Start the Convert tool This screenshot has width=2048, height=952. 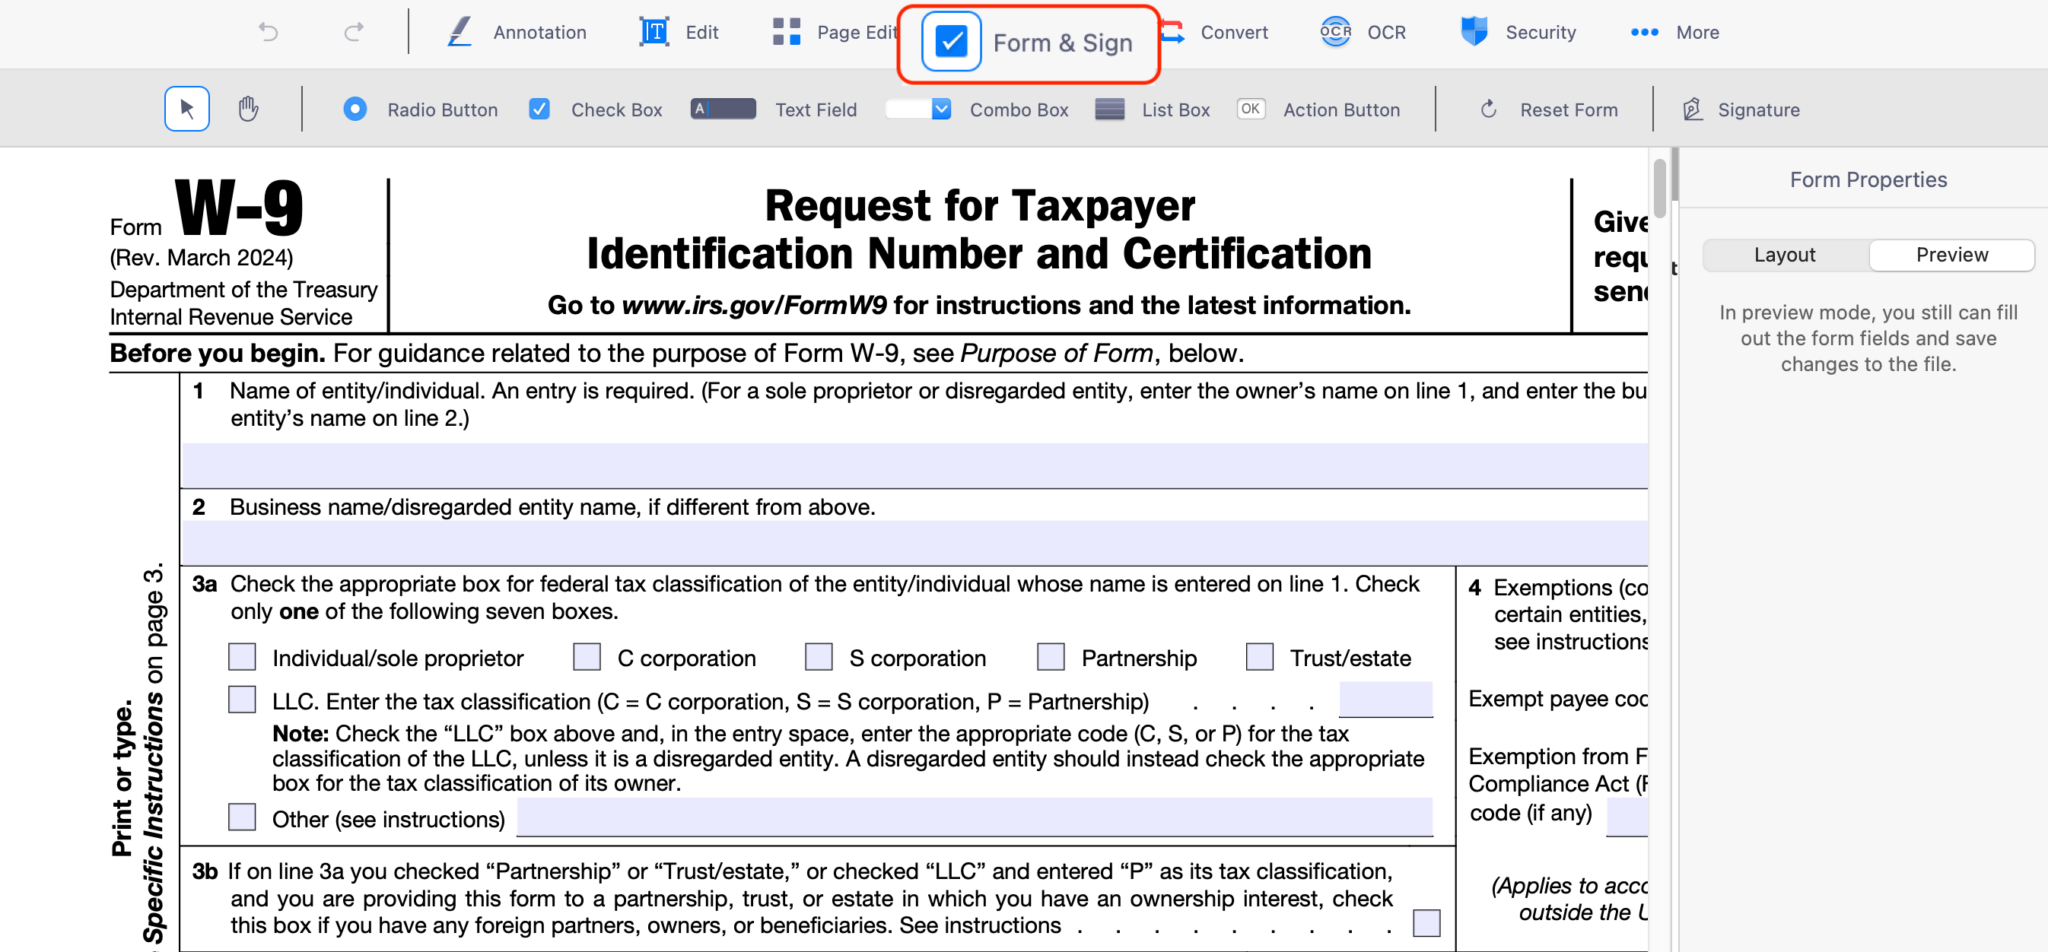[1216, 32]
